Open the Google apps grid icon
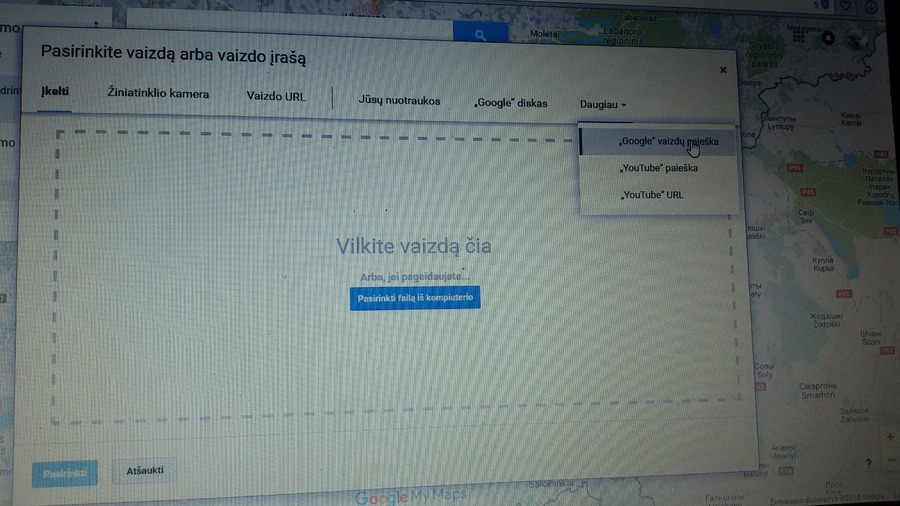The height and width of the screenshot is (506, 900). (x=798, y=37)
